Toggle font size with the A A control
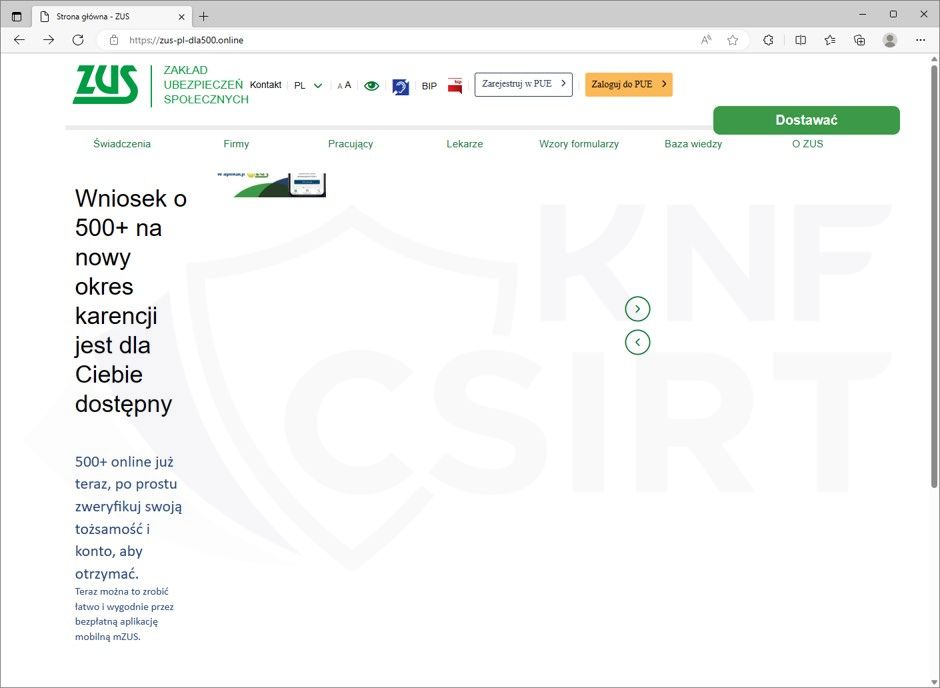This screenshot has width=940, height=688. click(344, 86)
